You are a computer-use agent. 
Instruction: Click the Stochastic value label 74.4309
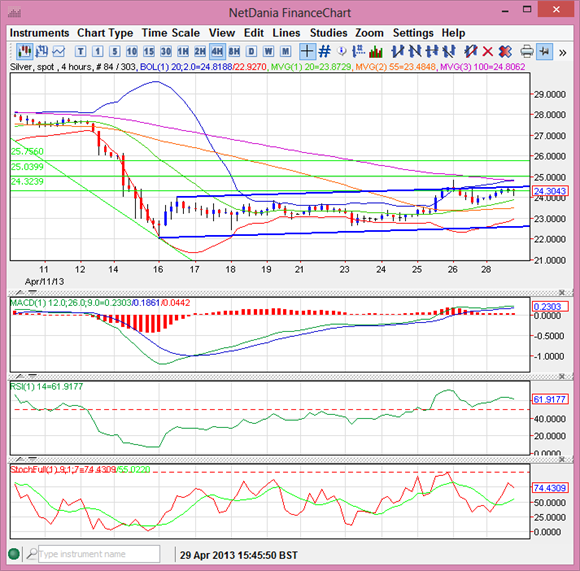point(550,488)
